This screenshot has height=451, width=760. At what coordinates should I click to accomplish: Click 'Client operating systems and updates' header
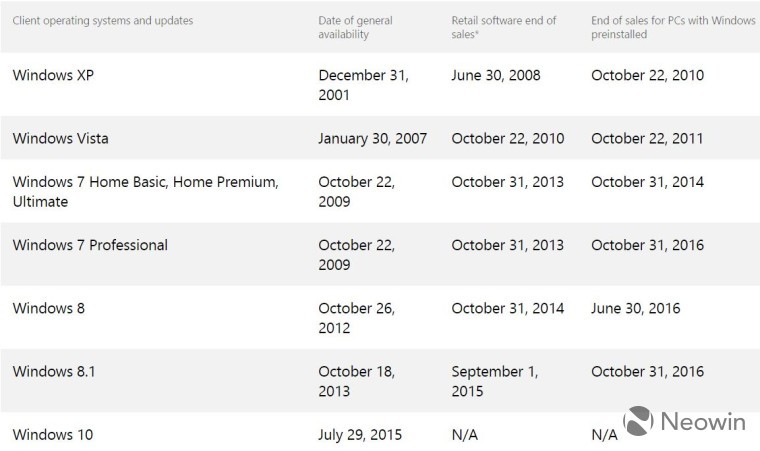pos(103,20)
